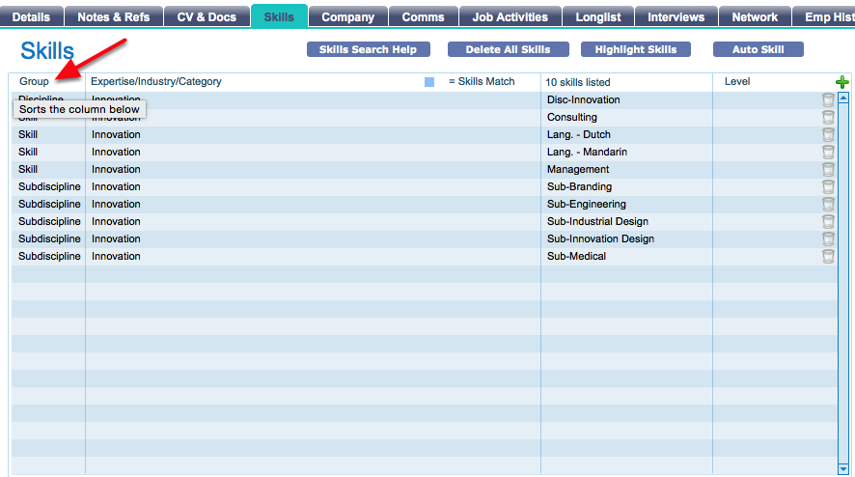
Task: Delete the Sub-Branding skill
Action: pyautogui.click(x=828, y=187)
